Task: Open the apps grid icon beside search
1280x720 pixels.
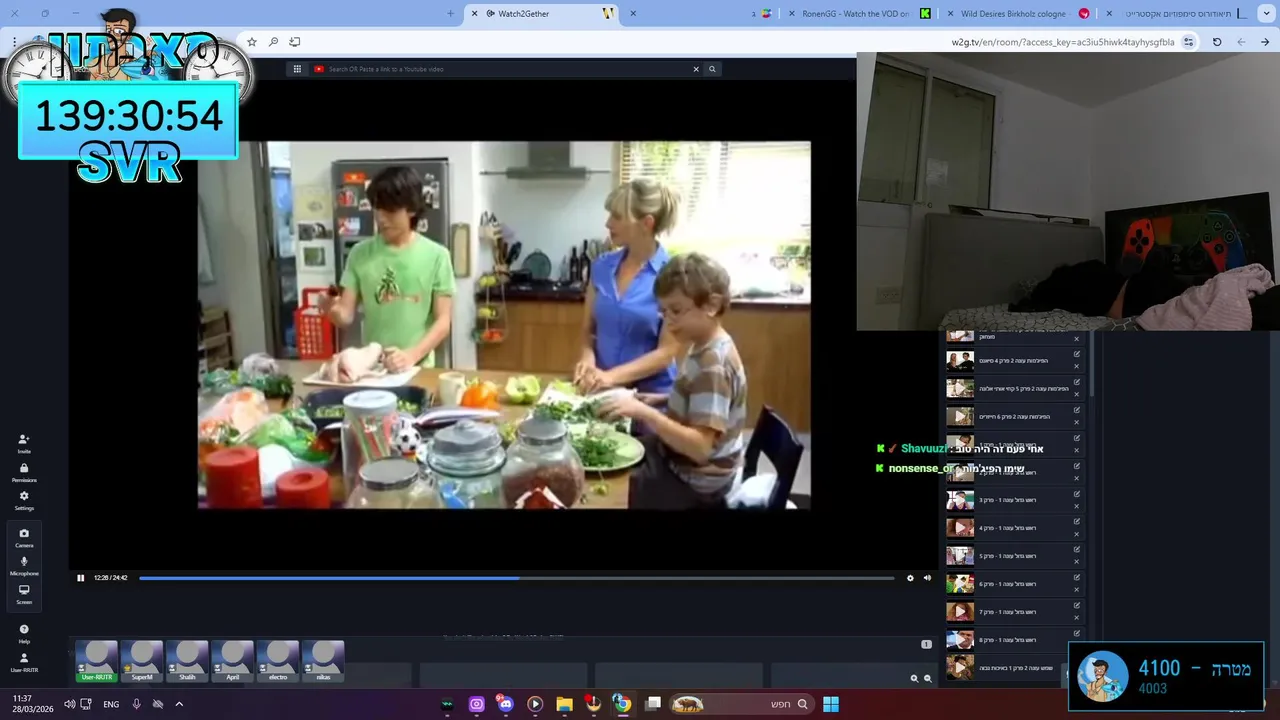Action: 297,69
